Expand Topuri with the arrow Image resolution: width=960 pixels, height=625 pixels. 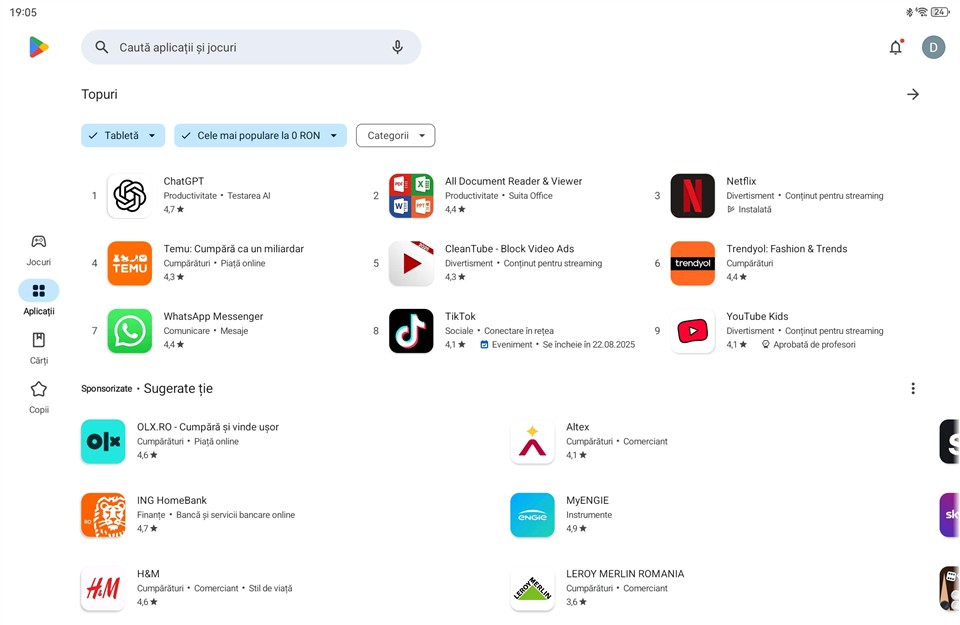click(x=912, y=94)
